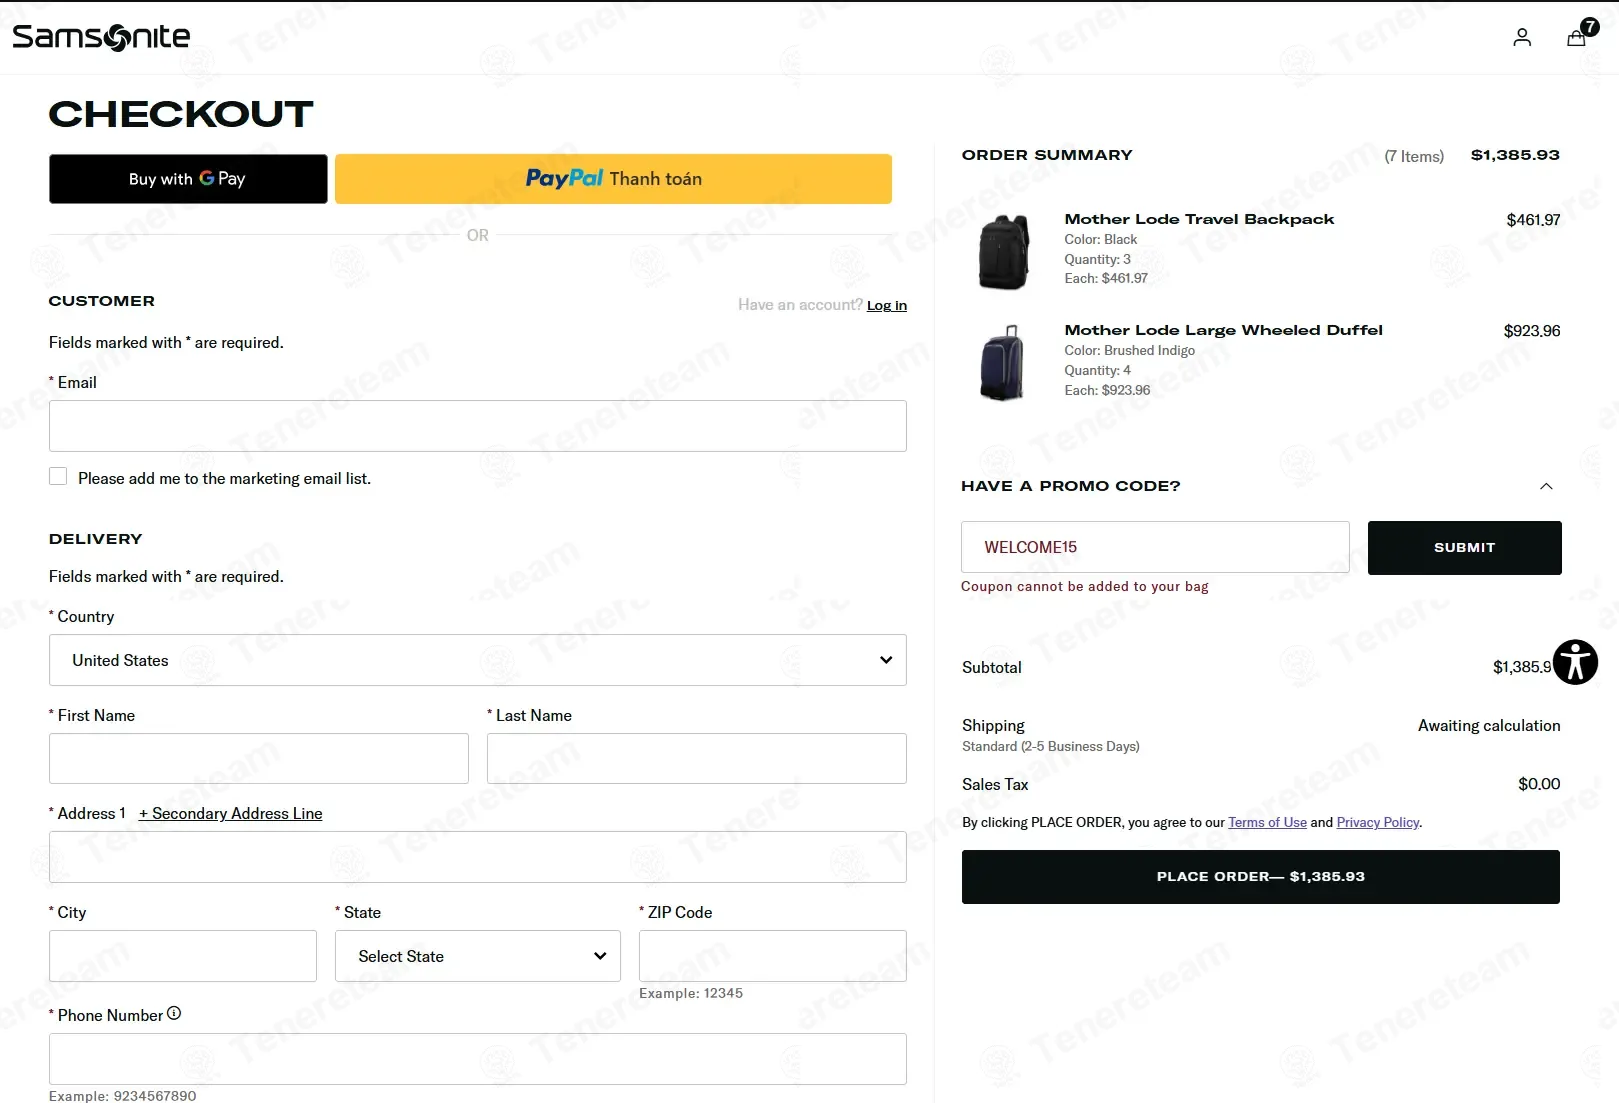Click Place Order $1,385.93 button
The height and width of the screenshot is (1103, 1619).
[1260, 877]
